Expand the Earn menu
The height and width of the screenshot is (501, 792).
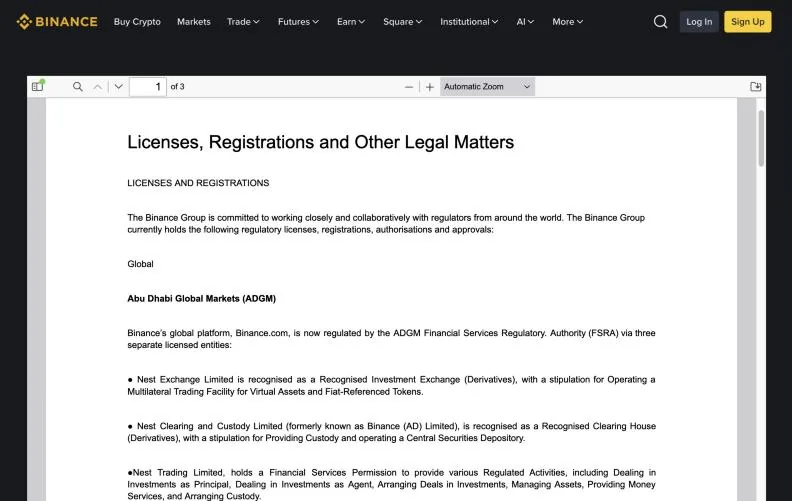pos(351,22)
